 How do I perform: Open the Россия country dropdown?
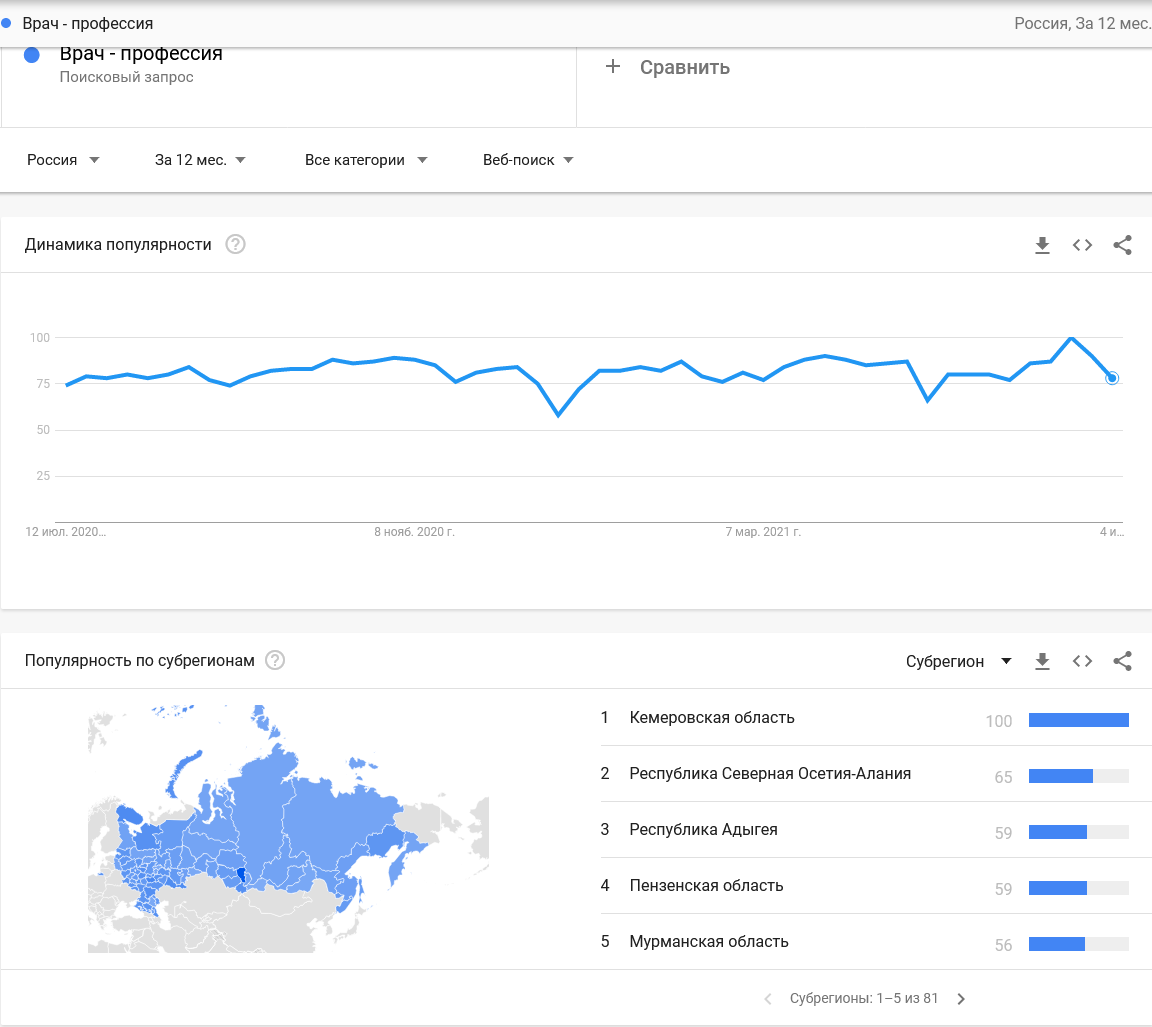(63, 160)
